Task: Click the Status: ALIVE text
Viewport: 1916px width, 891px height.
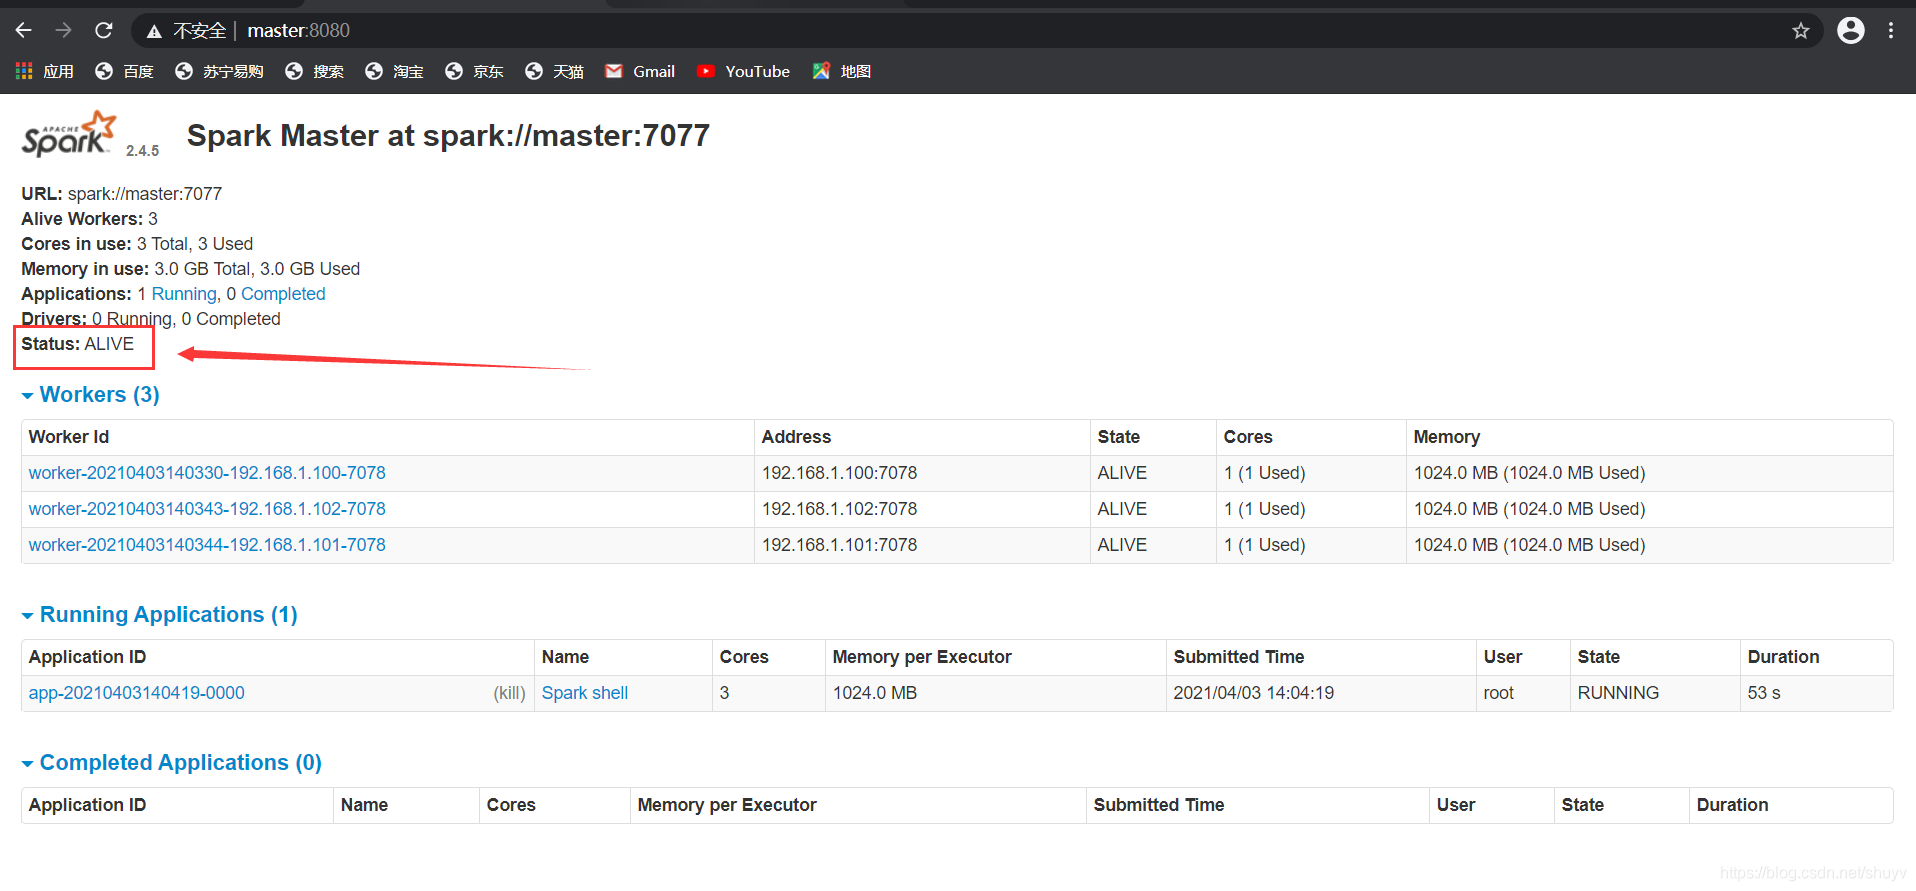Action: tap(77, 344)
